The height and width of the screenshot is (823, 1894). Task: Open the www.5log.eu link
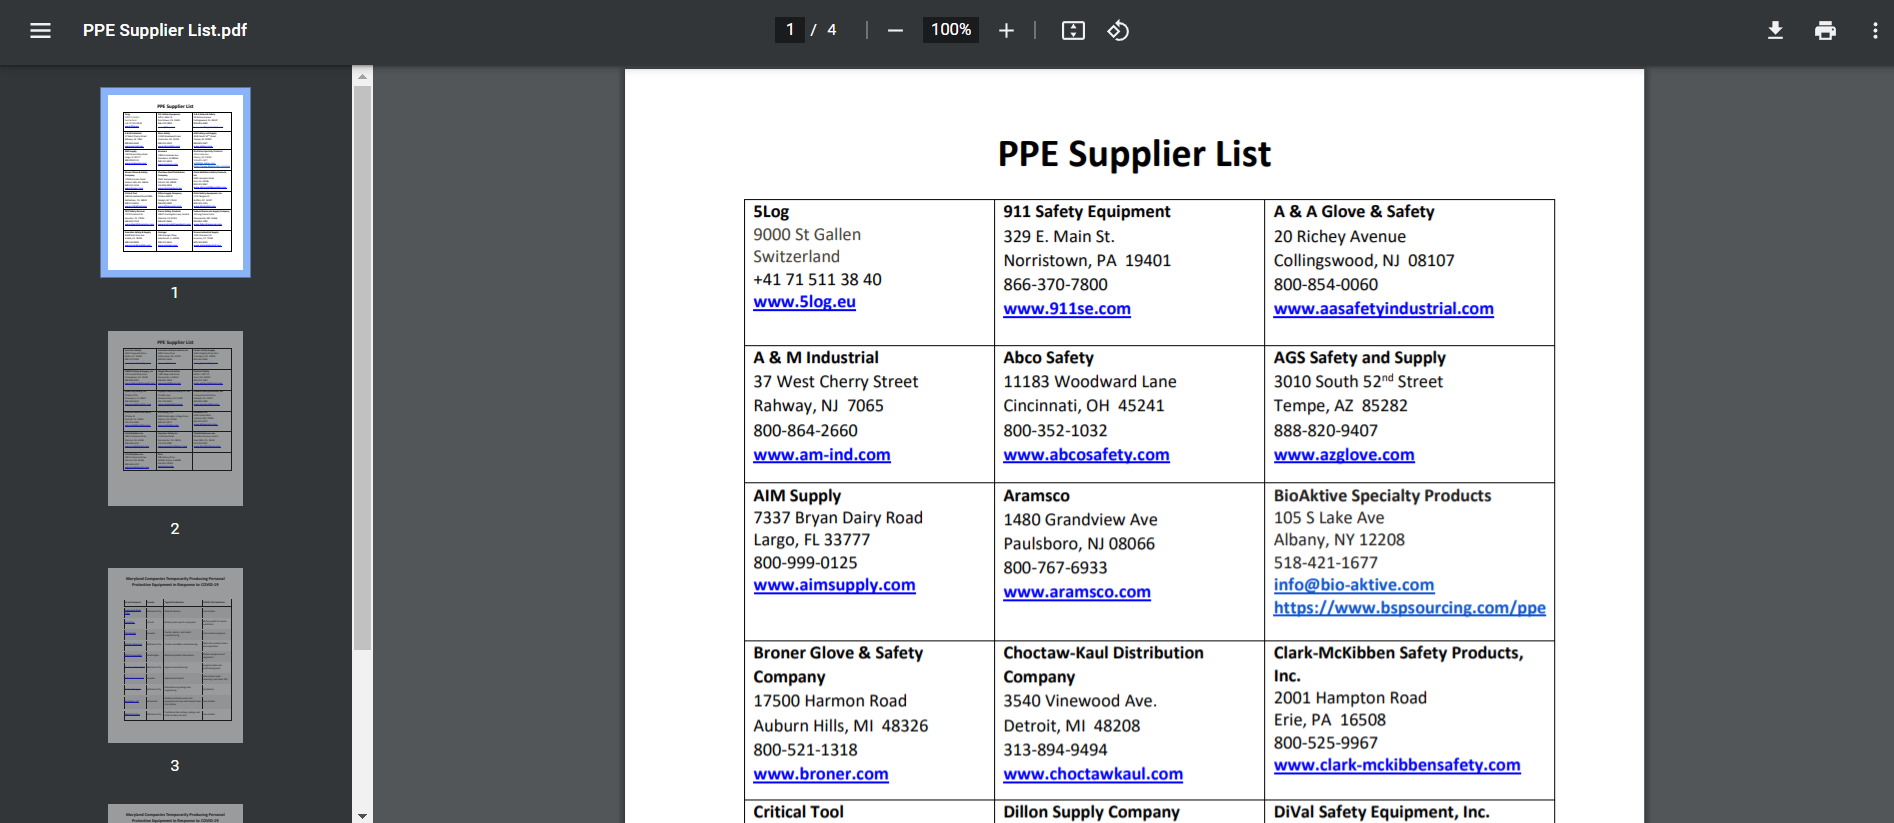804,302
